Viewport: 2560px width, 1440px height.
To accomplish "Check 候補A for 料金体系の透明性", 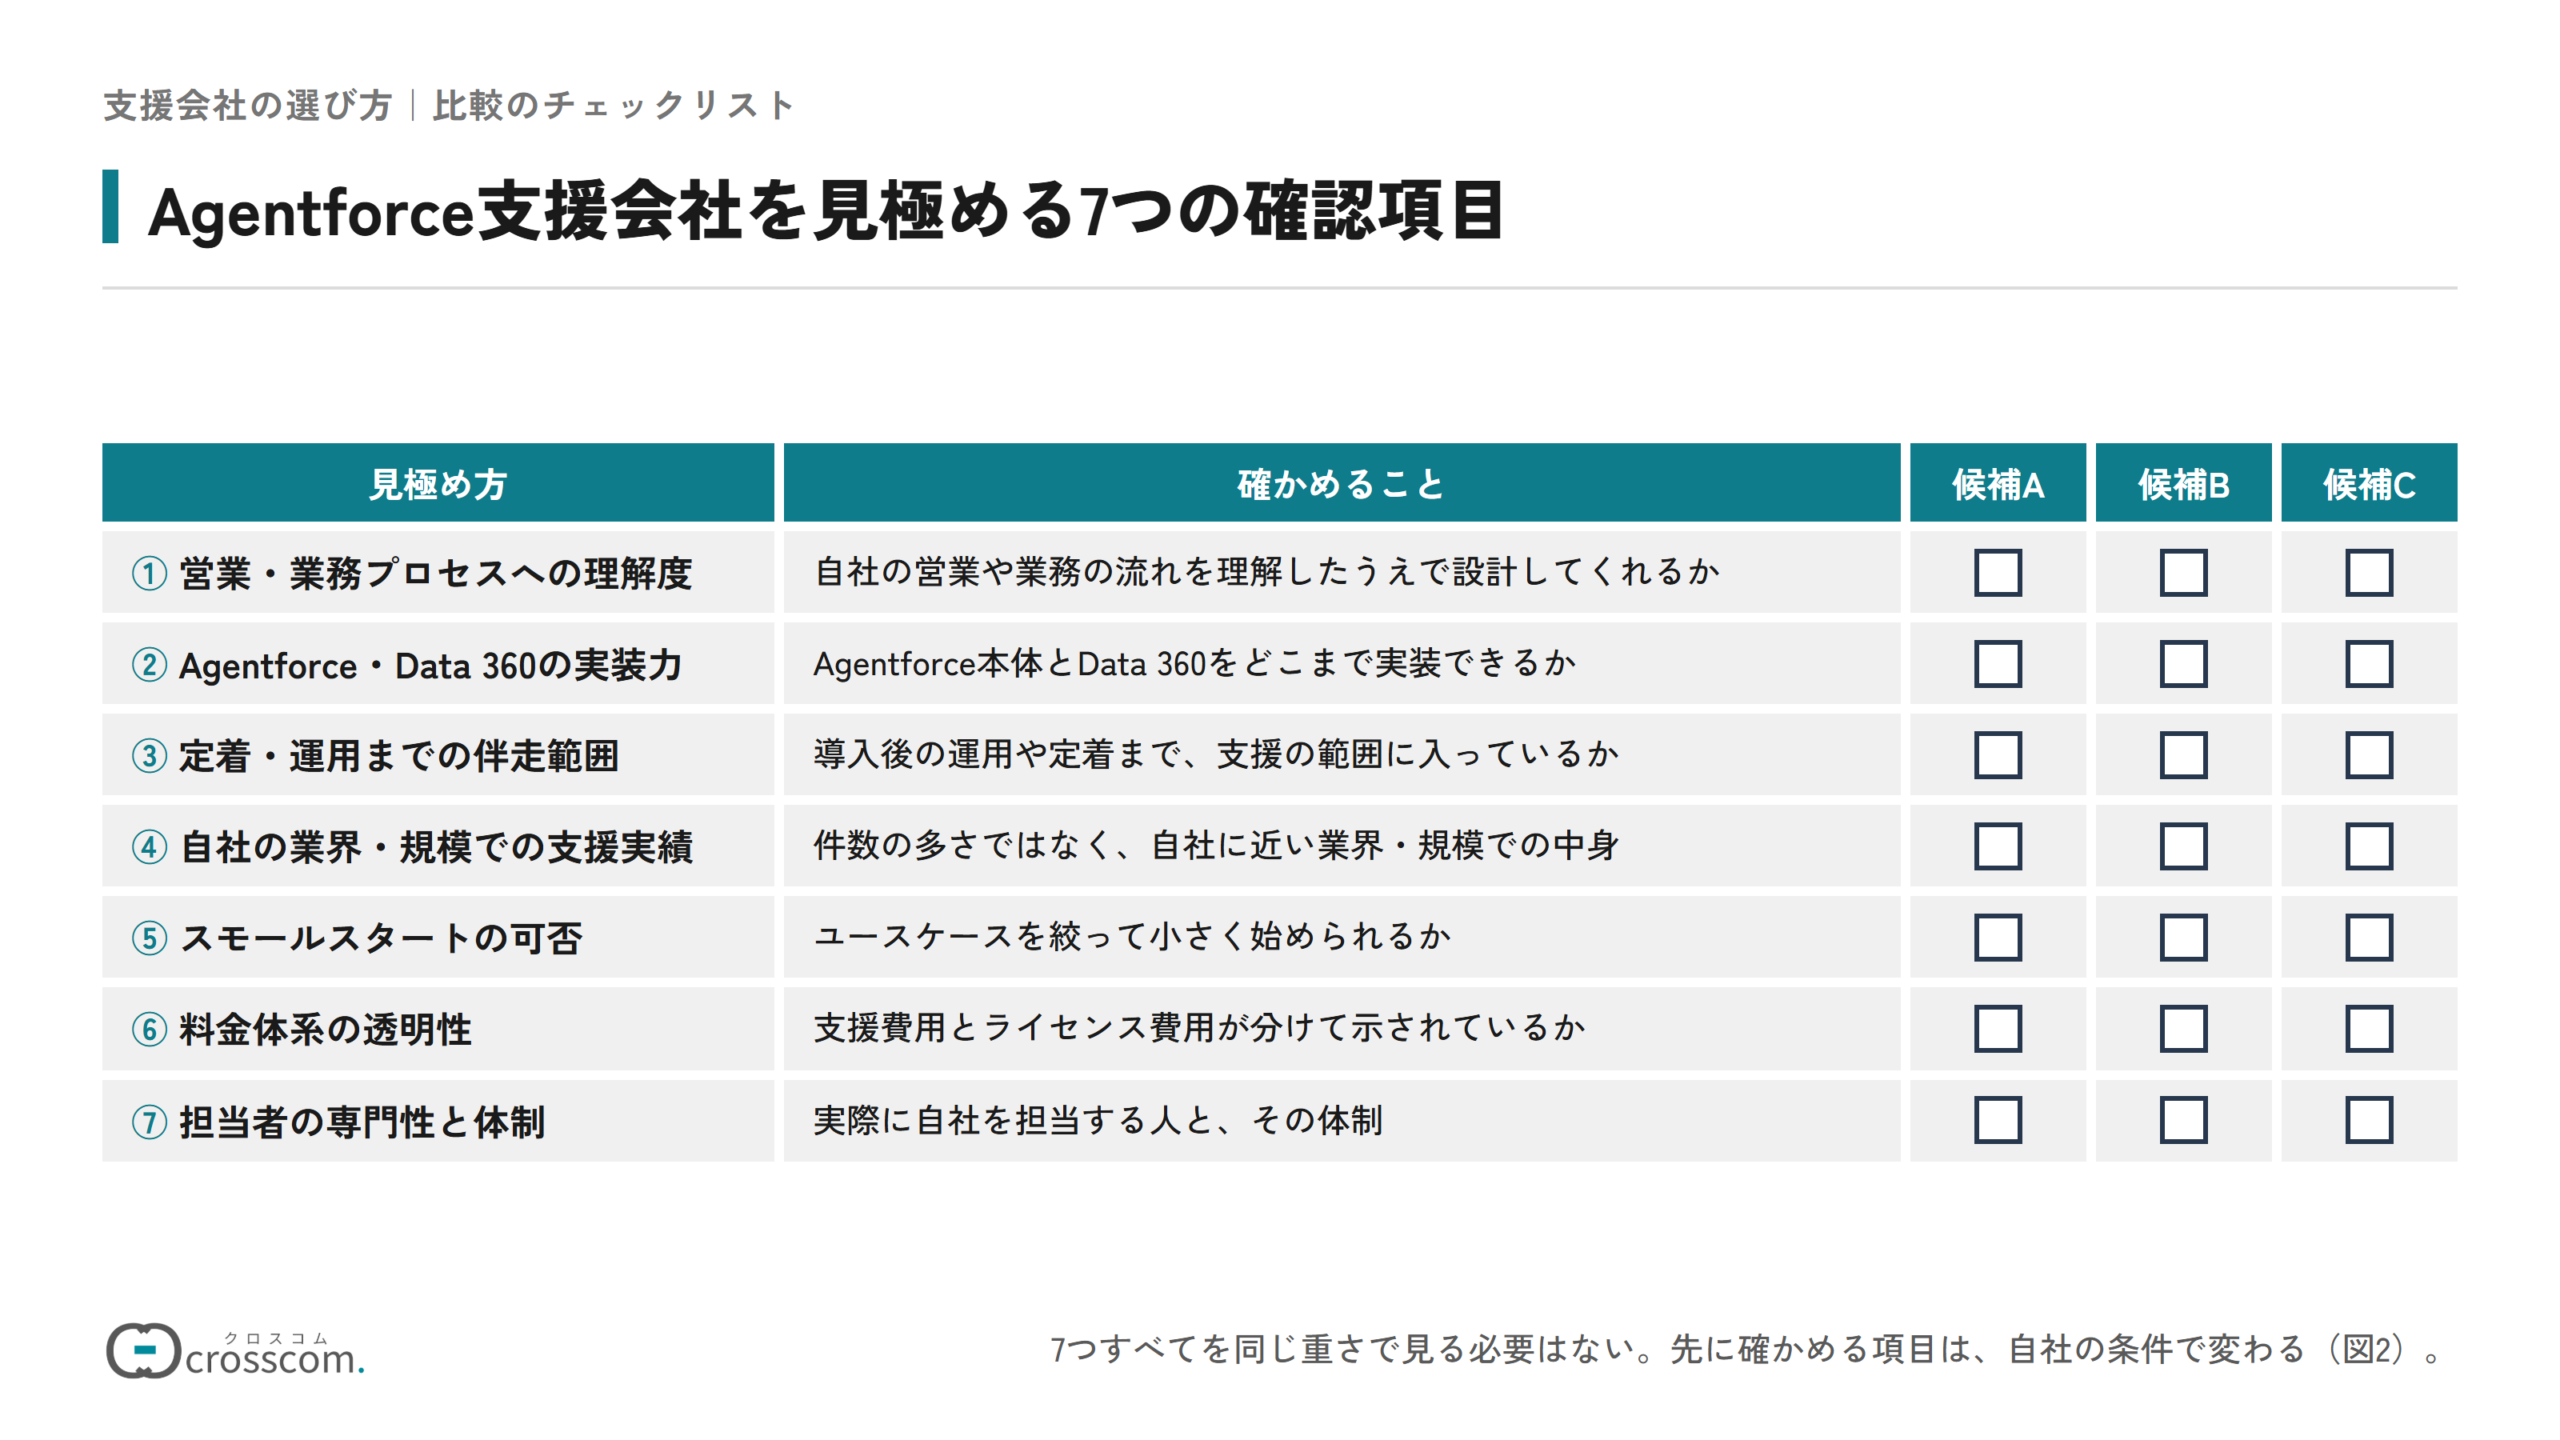I will point(1997,1029).
